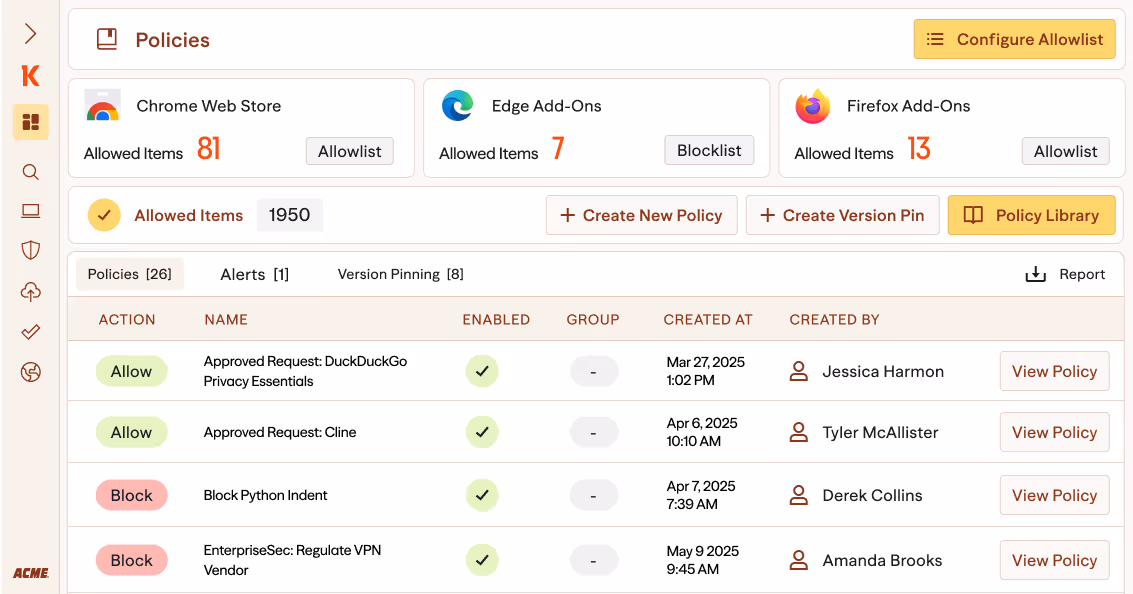Open Configure Allowlist

click(x=1014, y=39)
